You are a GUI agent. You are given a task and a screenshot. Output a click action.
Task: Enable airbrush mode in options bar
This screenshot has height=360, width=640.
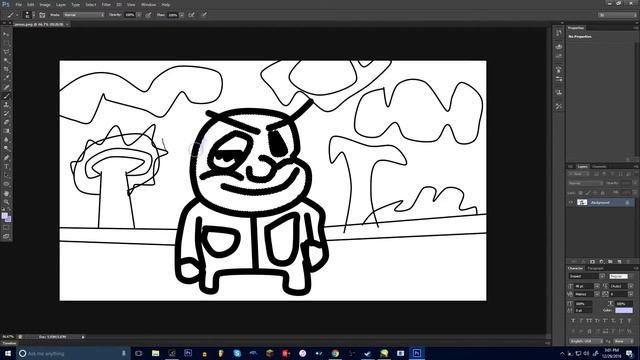191,15
